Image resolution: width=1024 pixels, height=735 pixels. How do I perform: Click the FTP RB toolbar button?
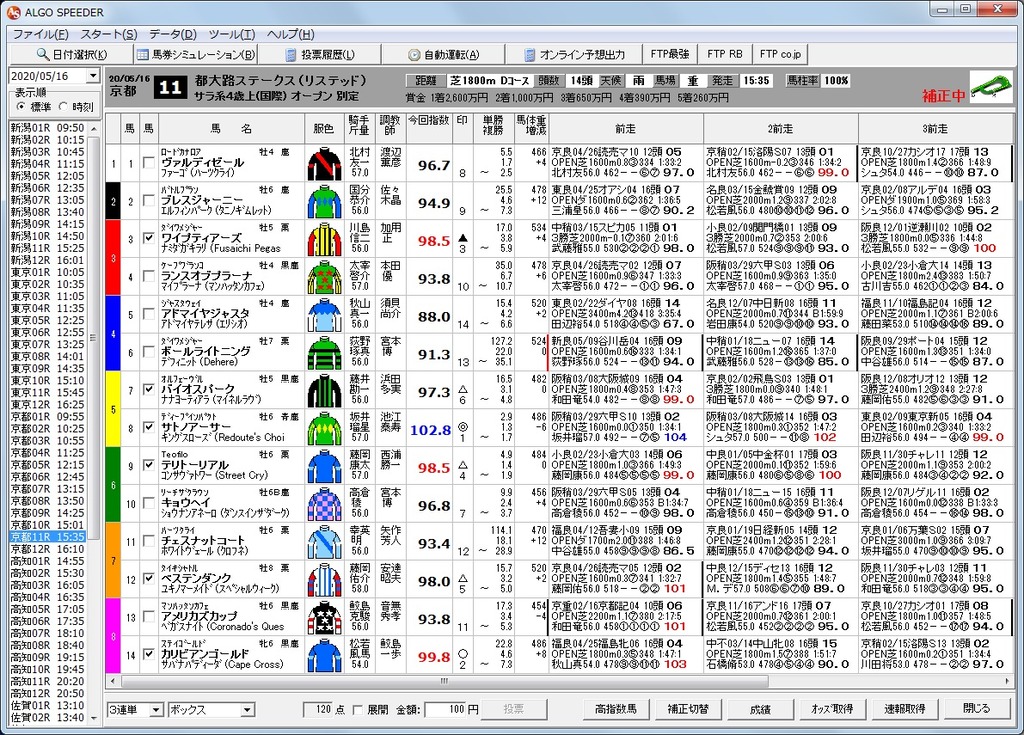(x=724, y=54)
